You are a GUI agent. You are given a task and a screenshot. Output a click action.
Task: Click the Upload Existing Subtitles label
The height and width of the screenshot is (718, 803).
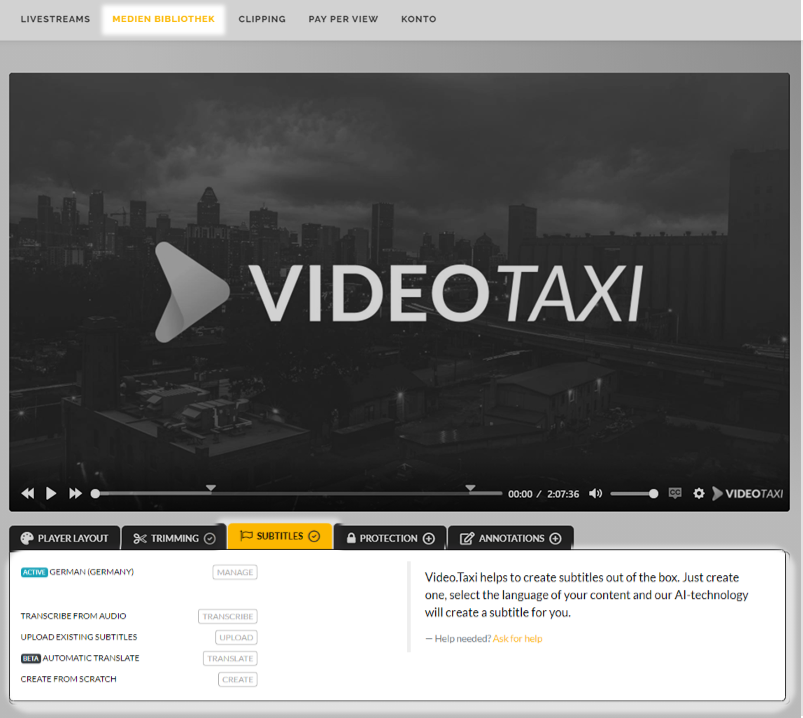click(79, 637)
